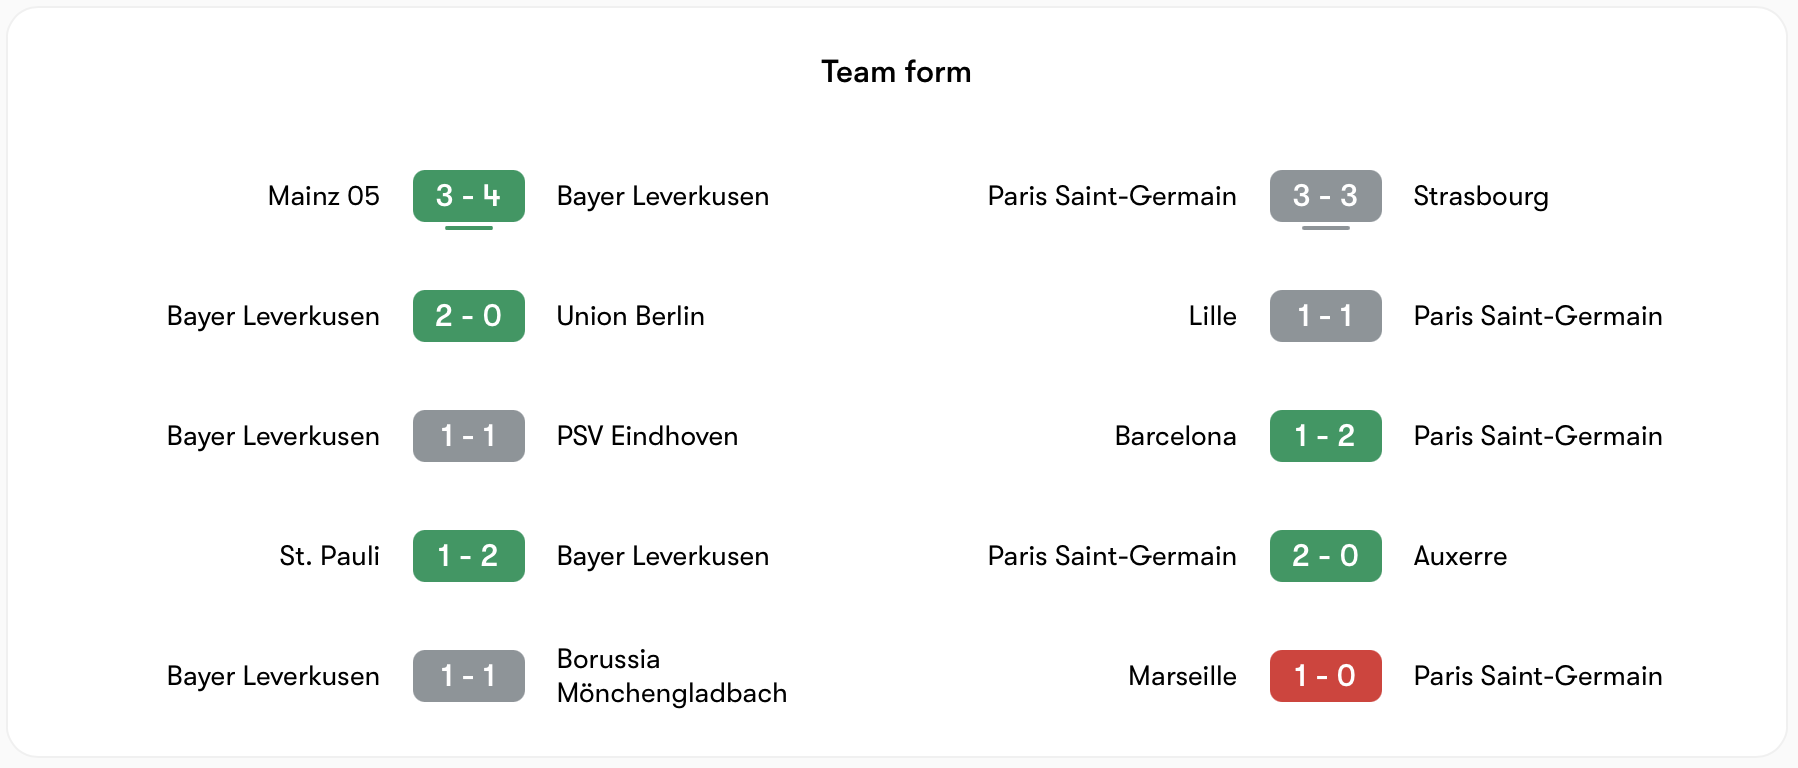The width and height of the screenshot is (1798, 768).
Task: Open the Barcelona team name
Action: click(1175, 436)
